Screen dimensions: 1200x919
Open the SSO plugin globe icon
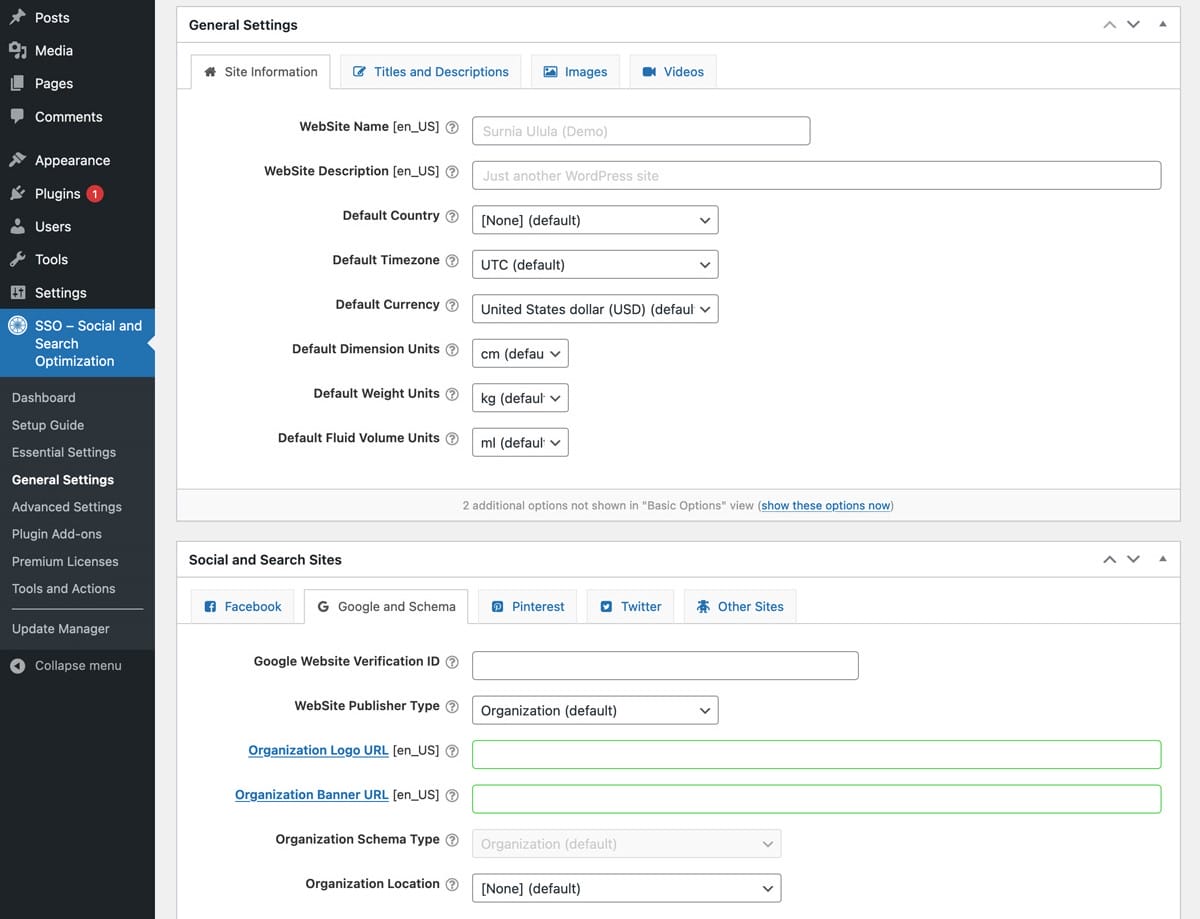coord(18,325)
